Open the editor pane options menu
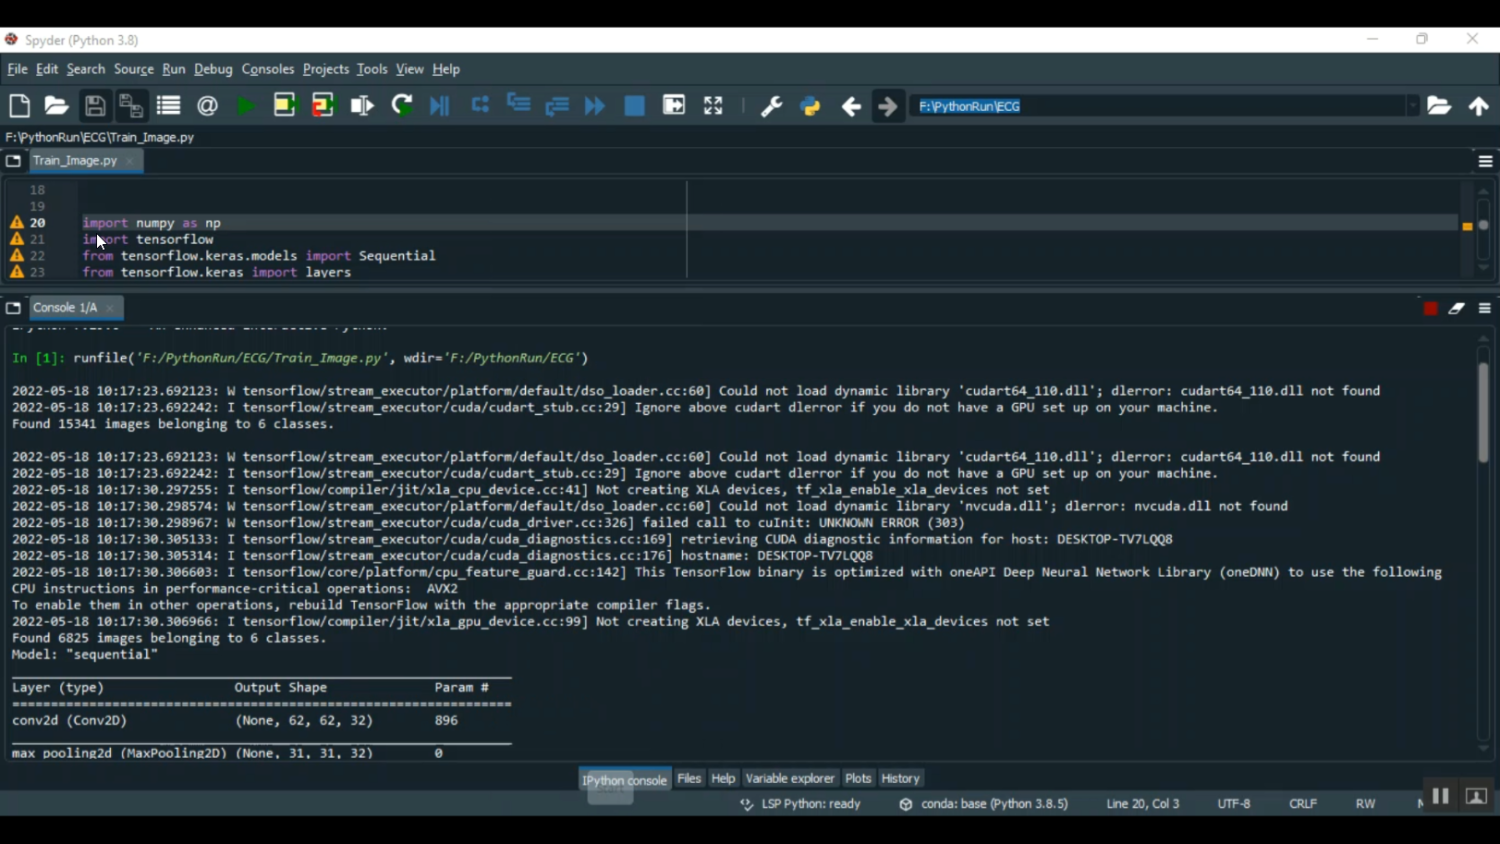This screenshot has width=1500, height=844. tap(1485, 161)
